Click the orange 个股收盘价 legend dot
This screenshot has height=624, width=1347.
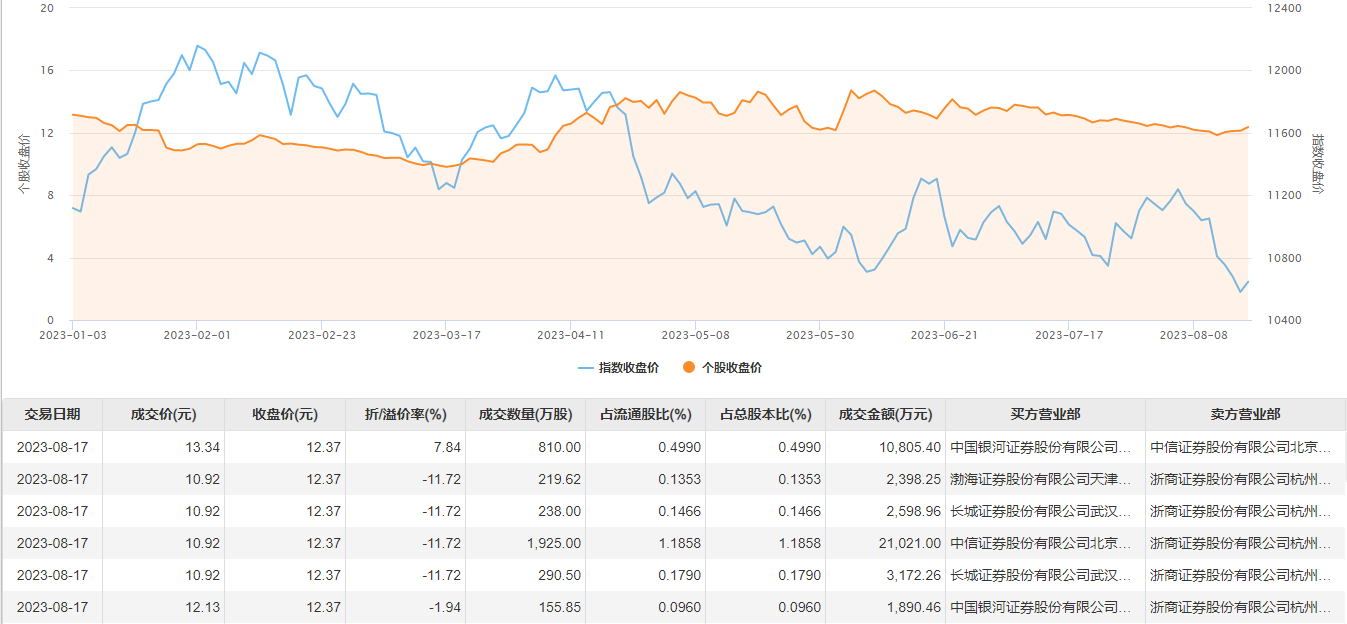coord(689,368)
